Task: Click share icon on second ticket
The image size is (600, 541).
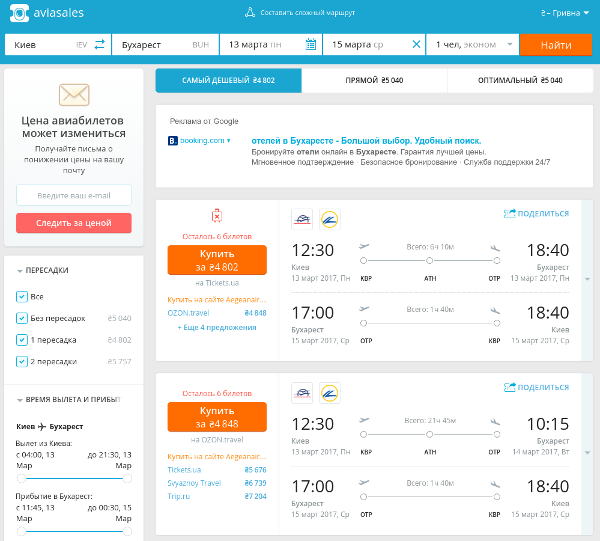Action: click(510, 387)
